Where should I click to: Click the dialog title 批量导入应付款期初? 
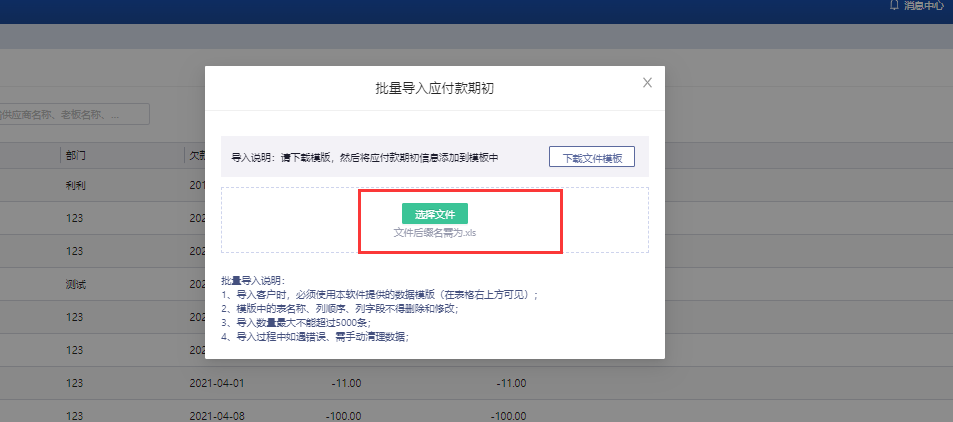coord(434,88)
